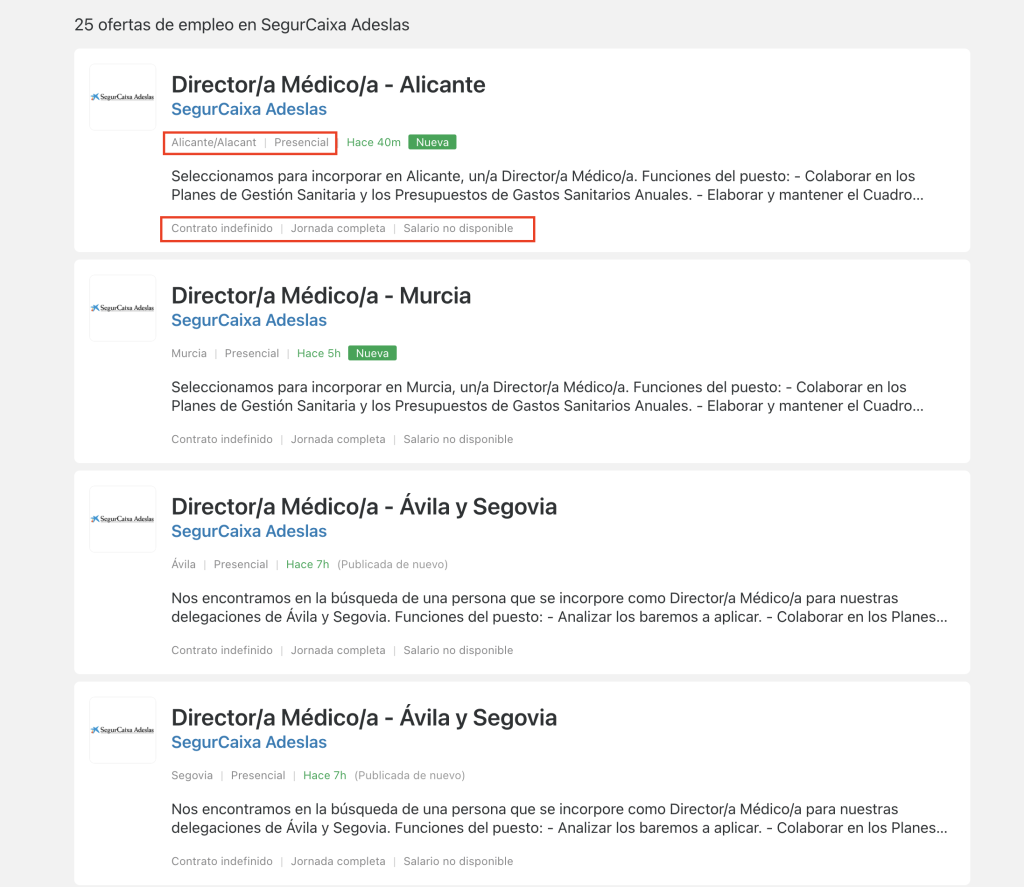Click 'Contrato indefinido' in the Alicante card
The height and width of the screenshot is (887, 1024).
(222, 229)
